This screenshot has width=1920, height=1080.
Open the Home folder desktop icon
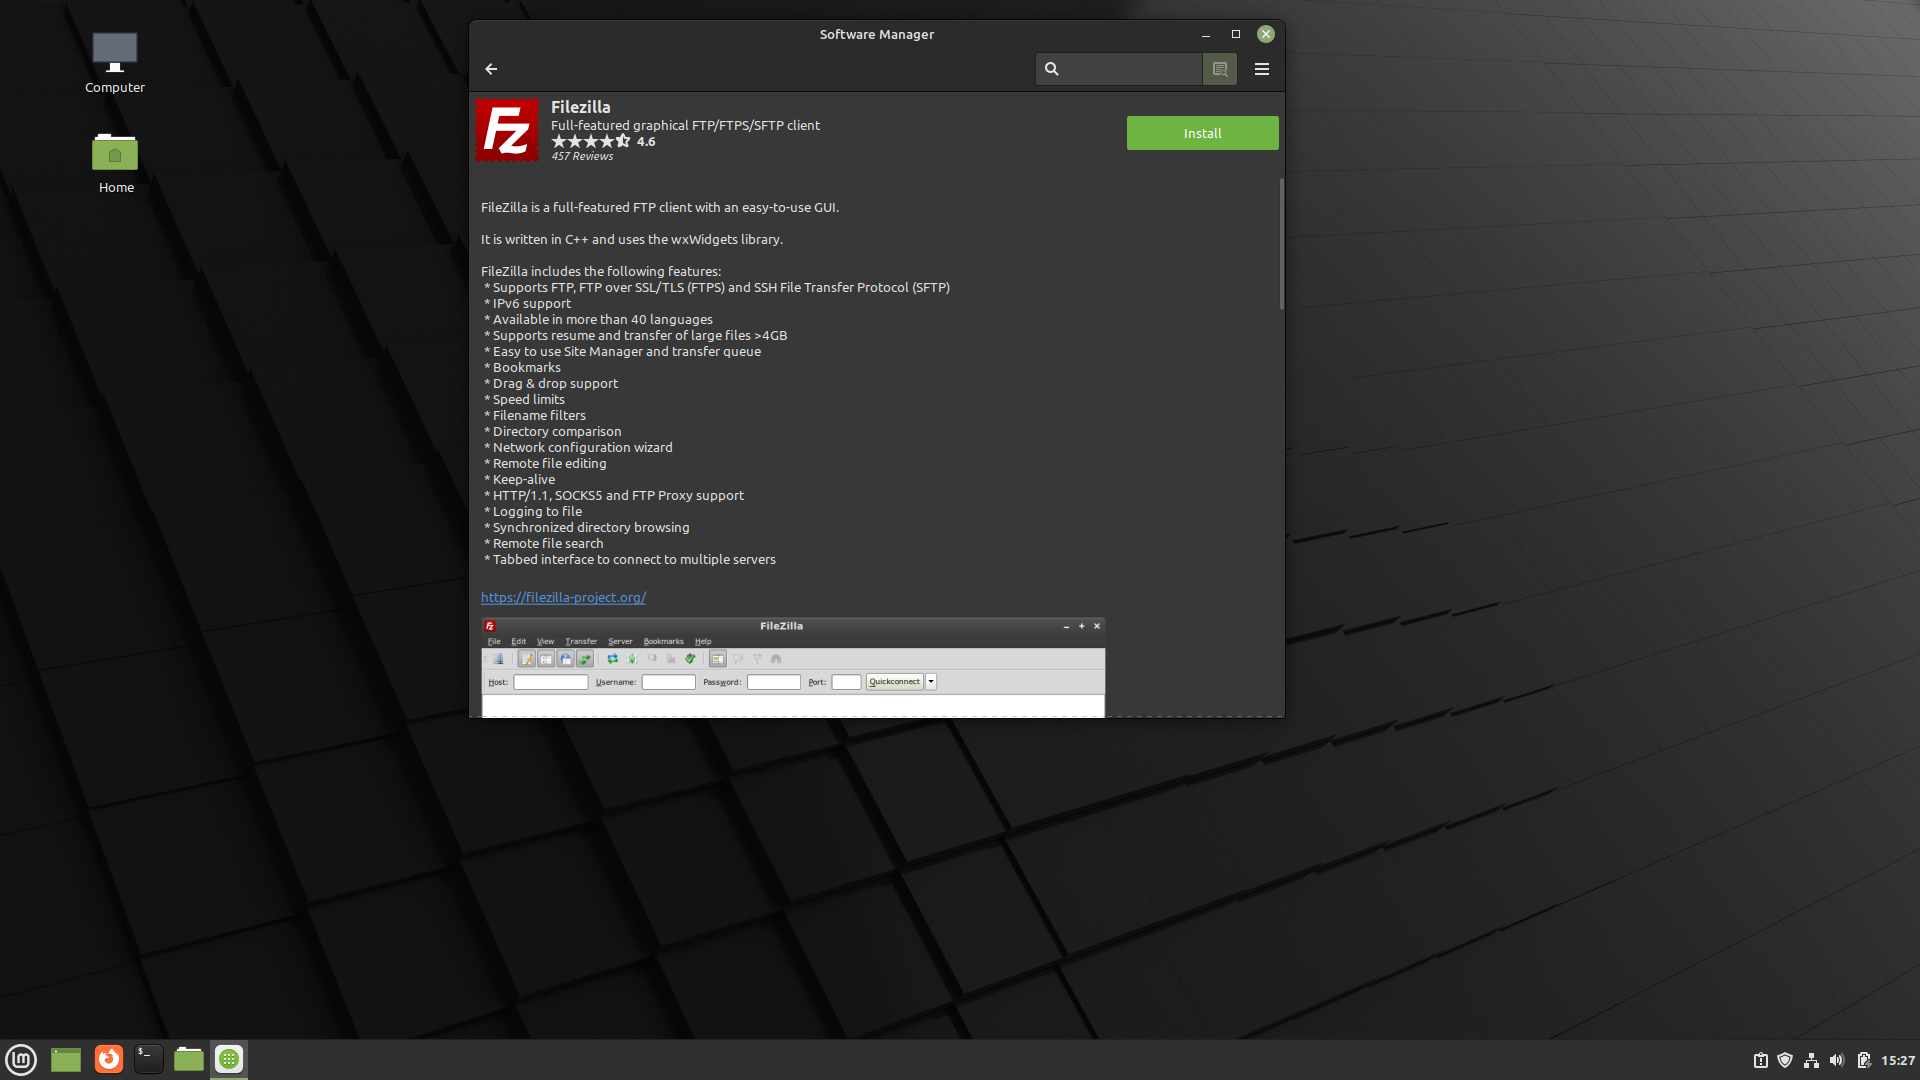click(115, 163)
